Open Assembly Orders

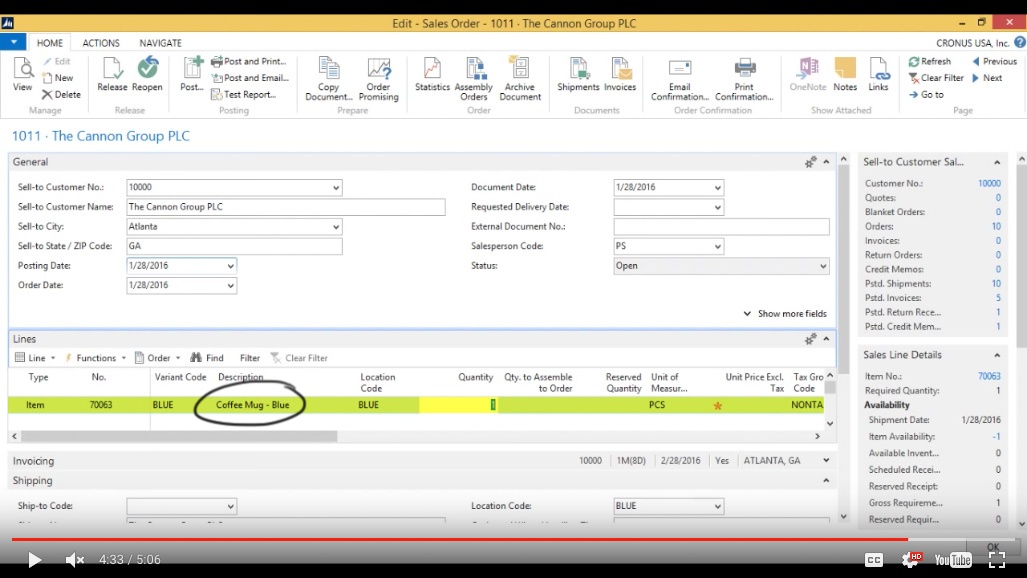pyautogui.click(x=474, y=79)
